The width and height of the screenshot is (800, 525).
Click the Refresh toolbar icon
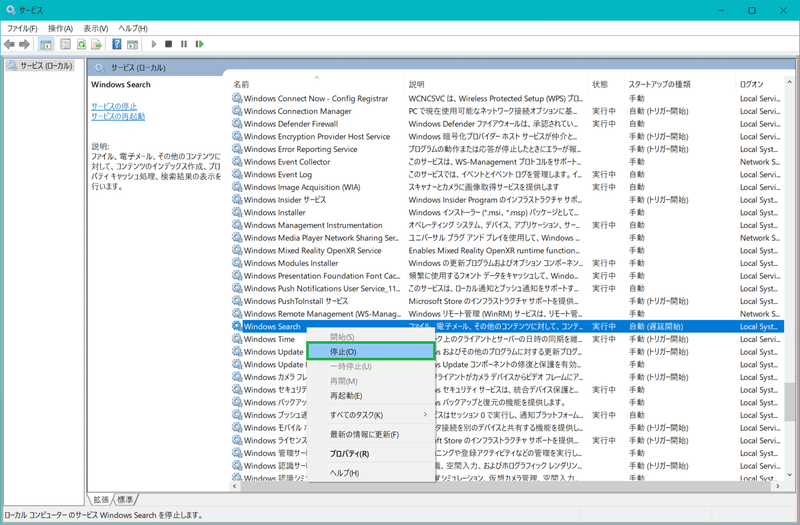pos(81,44)
